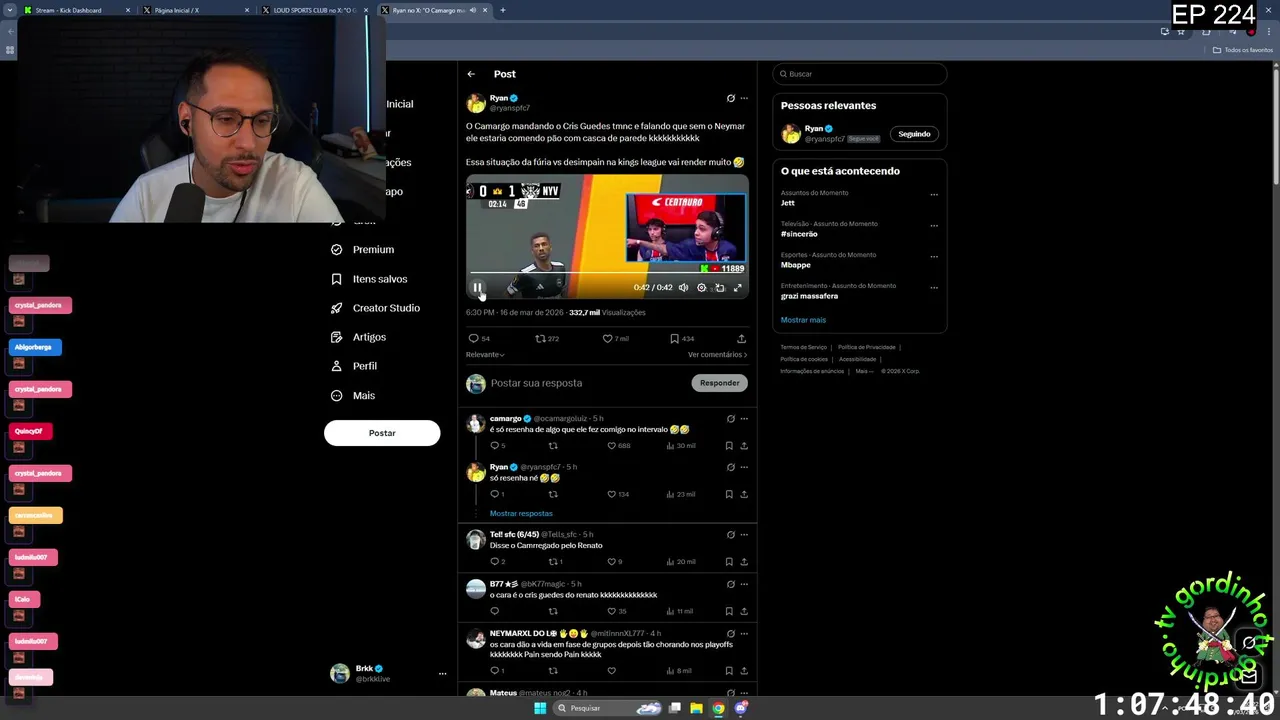Open Mais in the sidebar
The image size is (1280, 720).
(x=353, y=396)
